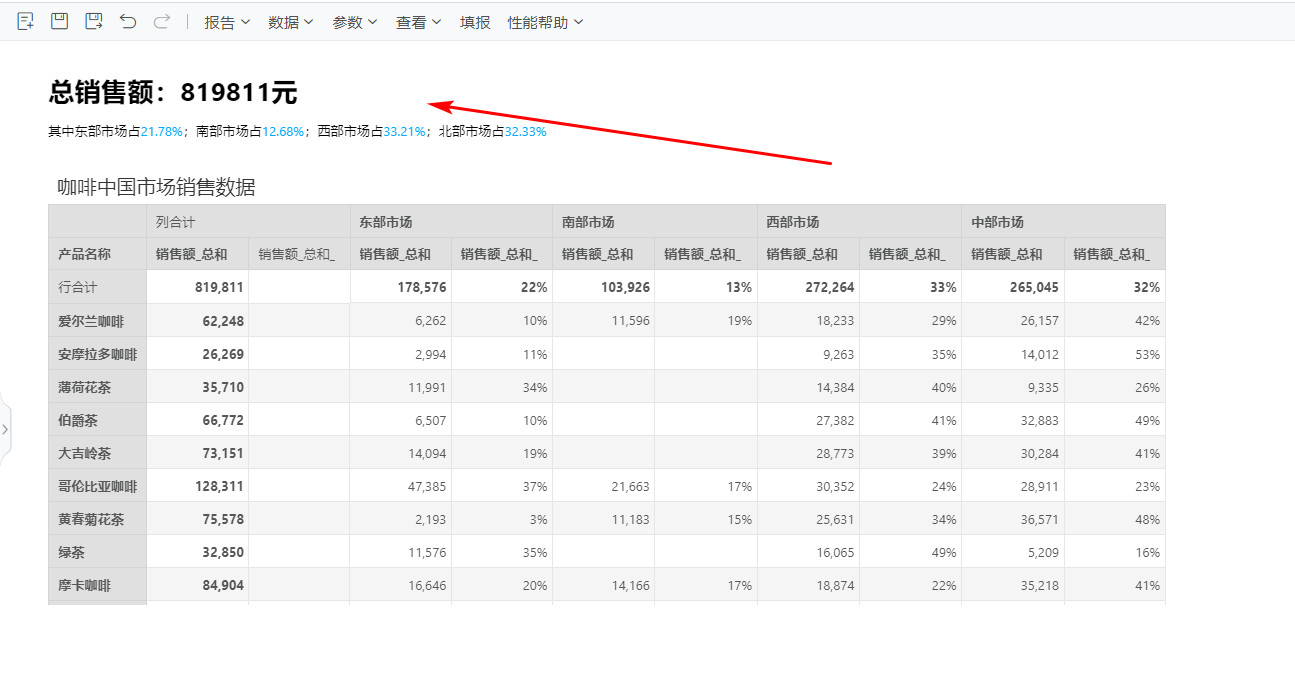Click the 32.33% north market value
Viewport: 1295px width, 683px height.
coord(526,131)
